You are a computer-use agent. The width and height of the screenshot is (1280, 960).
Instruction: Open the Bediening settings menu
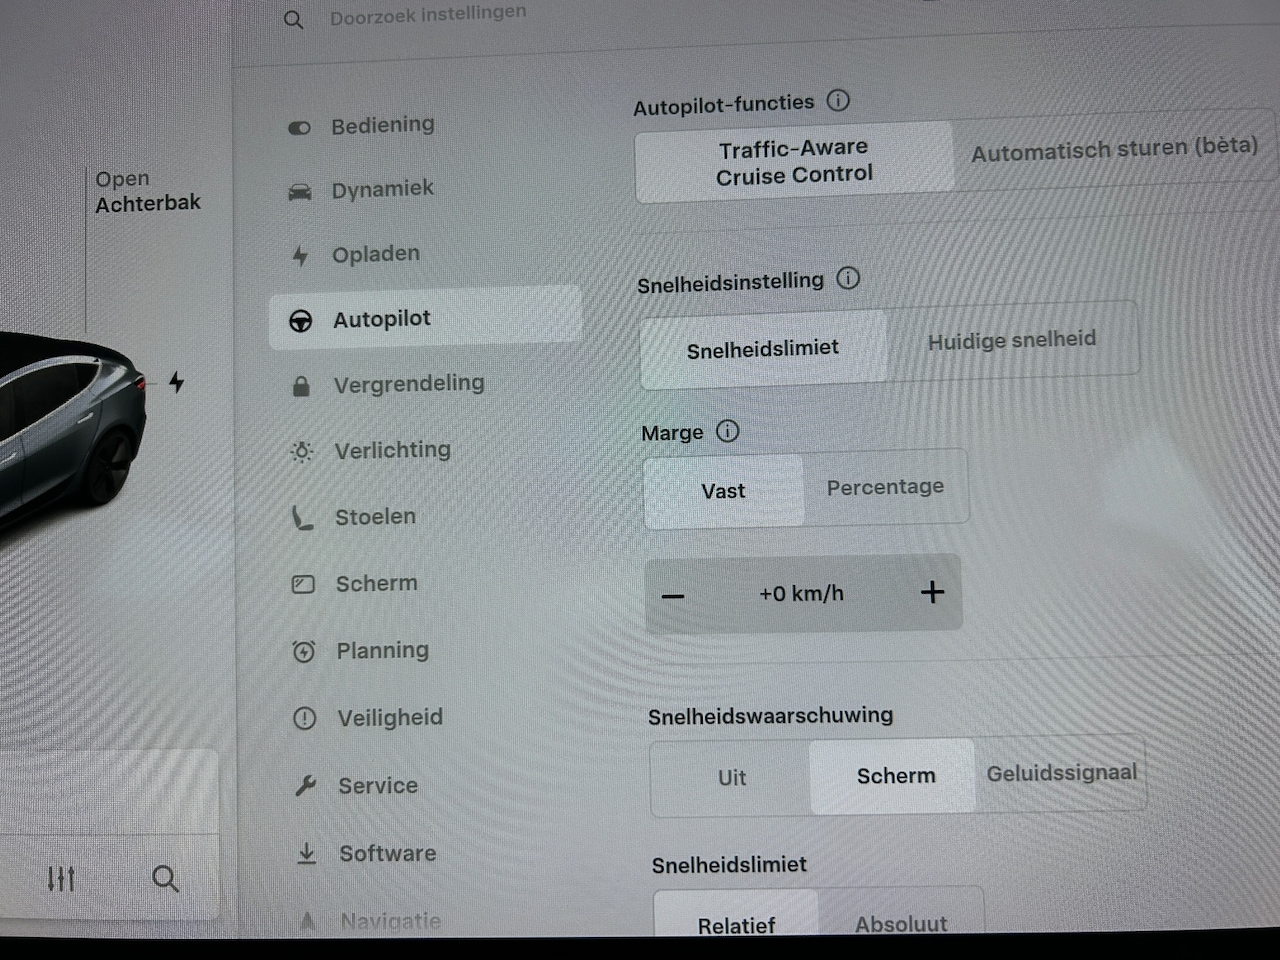[x=382, y=125]
